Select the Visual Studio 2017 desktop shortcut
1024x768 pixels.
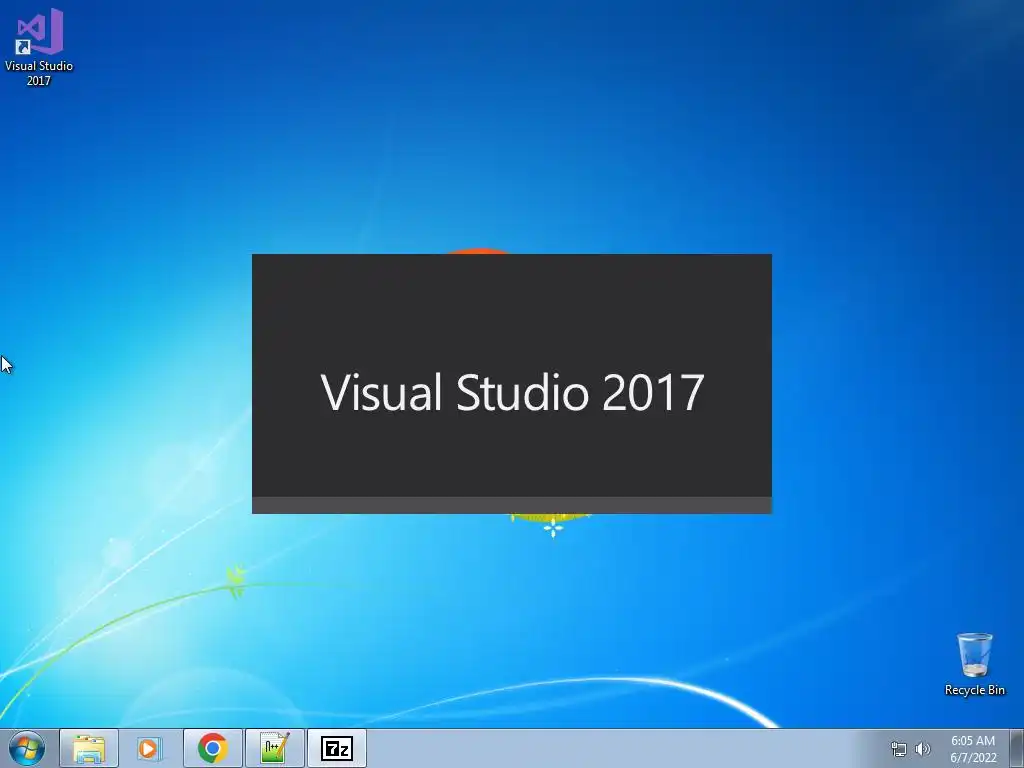[x=39, y=47]
